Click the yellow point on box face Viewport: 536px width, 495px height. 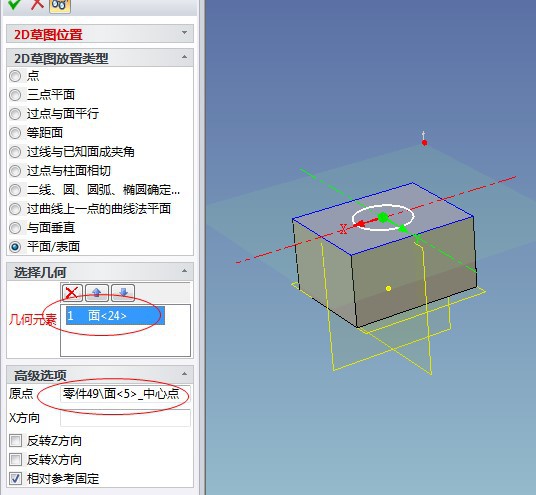tap(388, 289)
